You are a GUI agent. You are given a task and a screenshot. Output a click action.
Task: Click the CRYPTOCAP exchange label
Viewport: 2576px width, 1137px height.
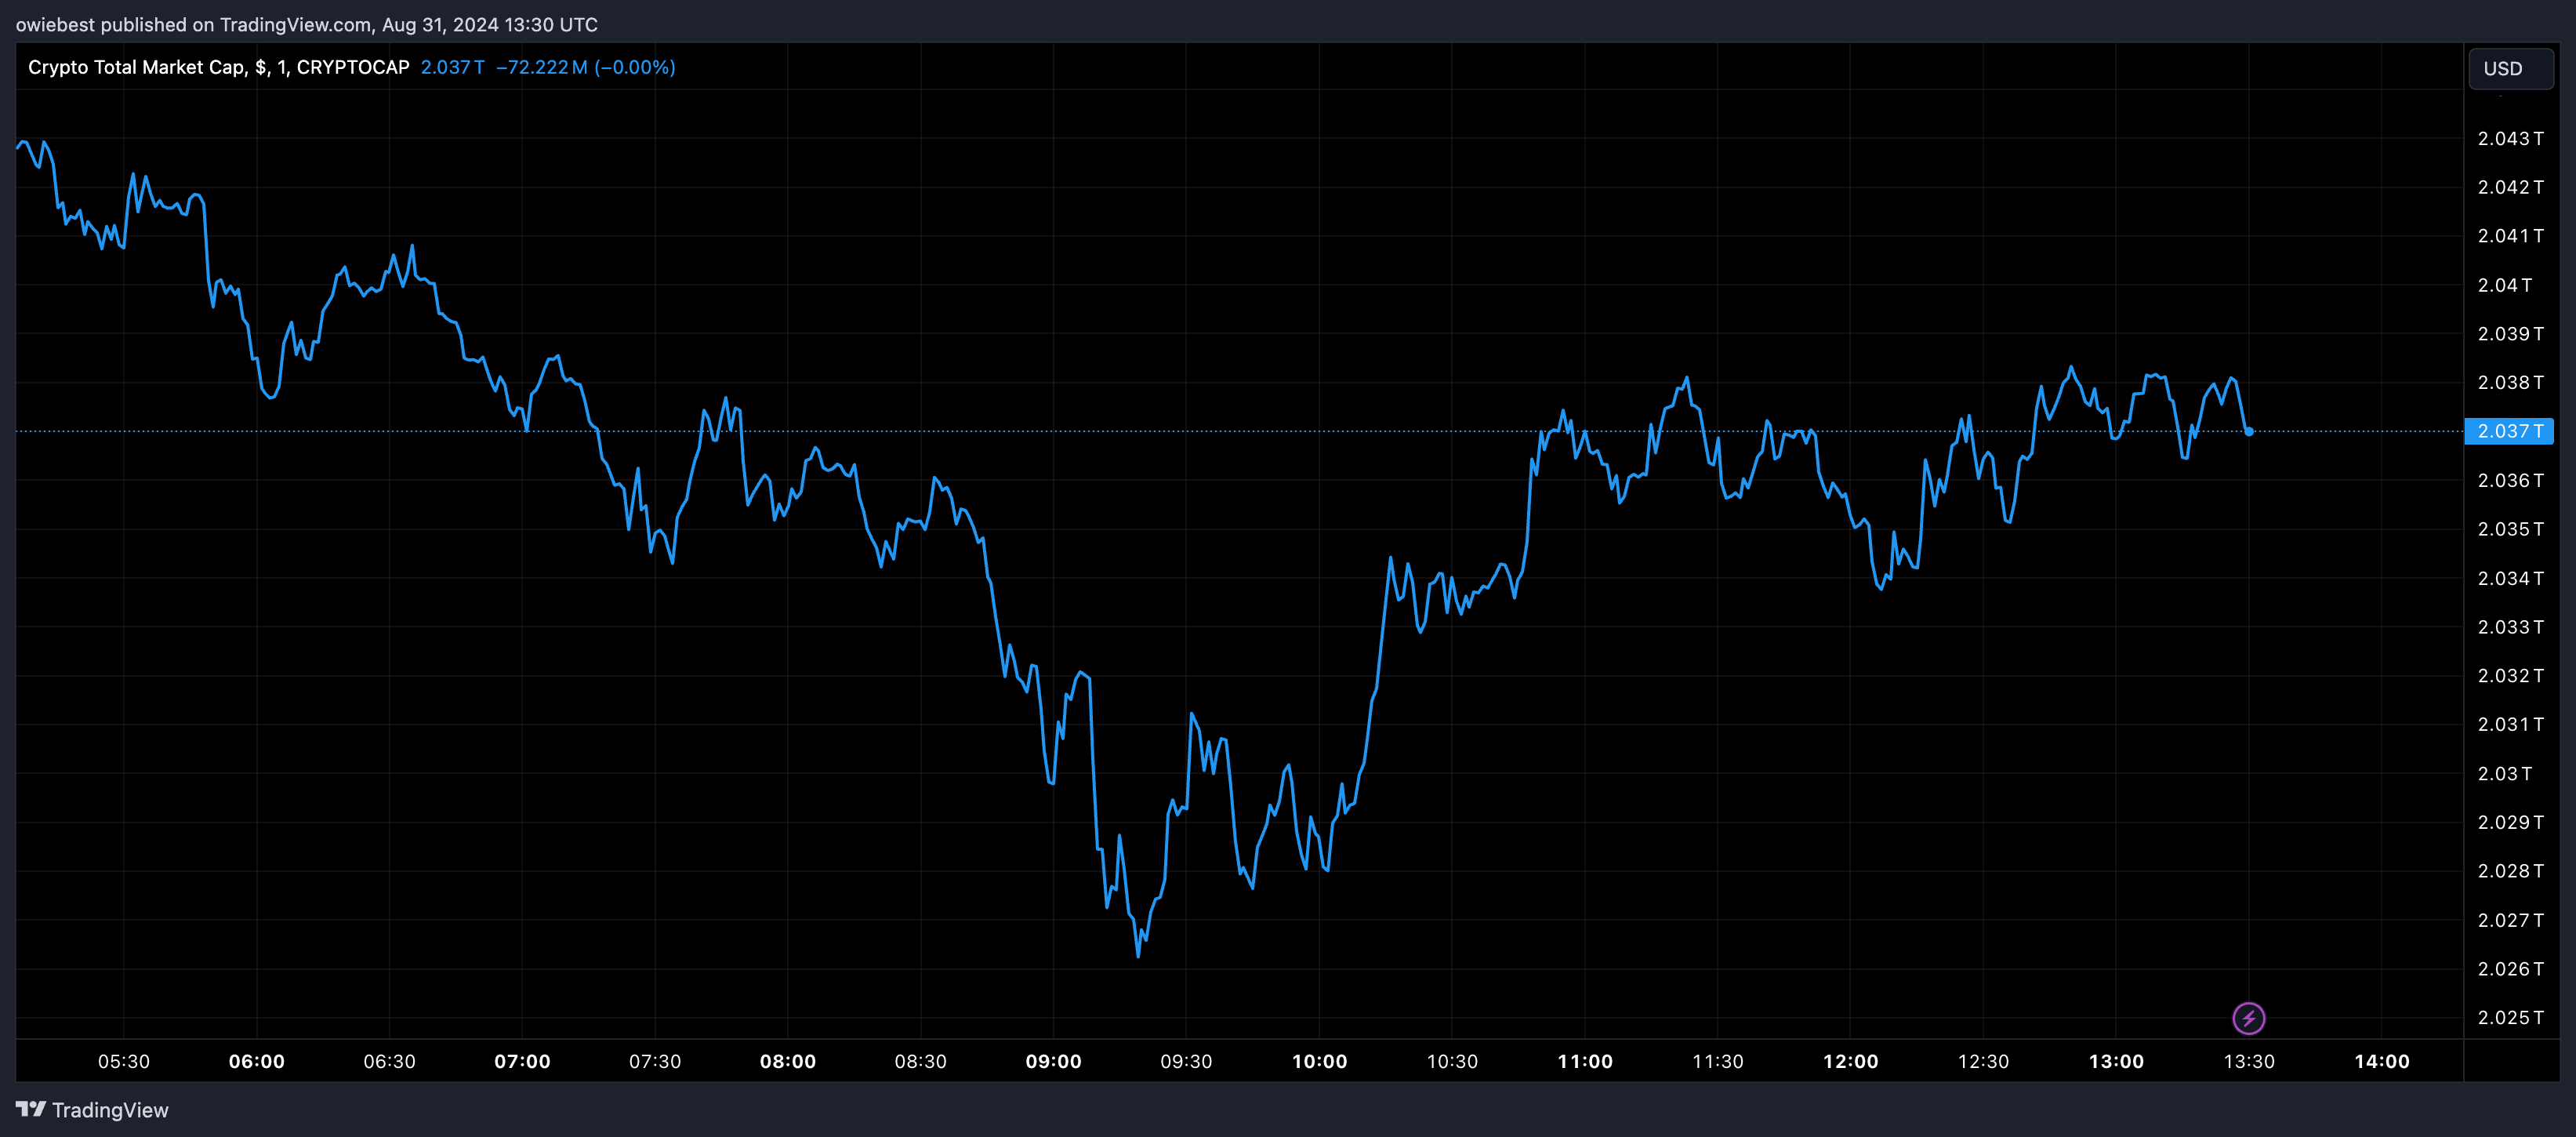pyautogui.click(x=353, y=67)
